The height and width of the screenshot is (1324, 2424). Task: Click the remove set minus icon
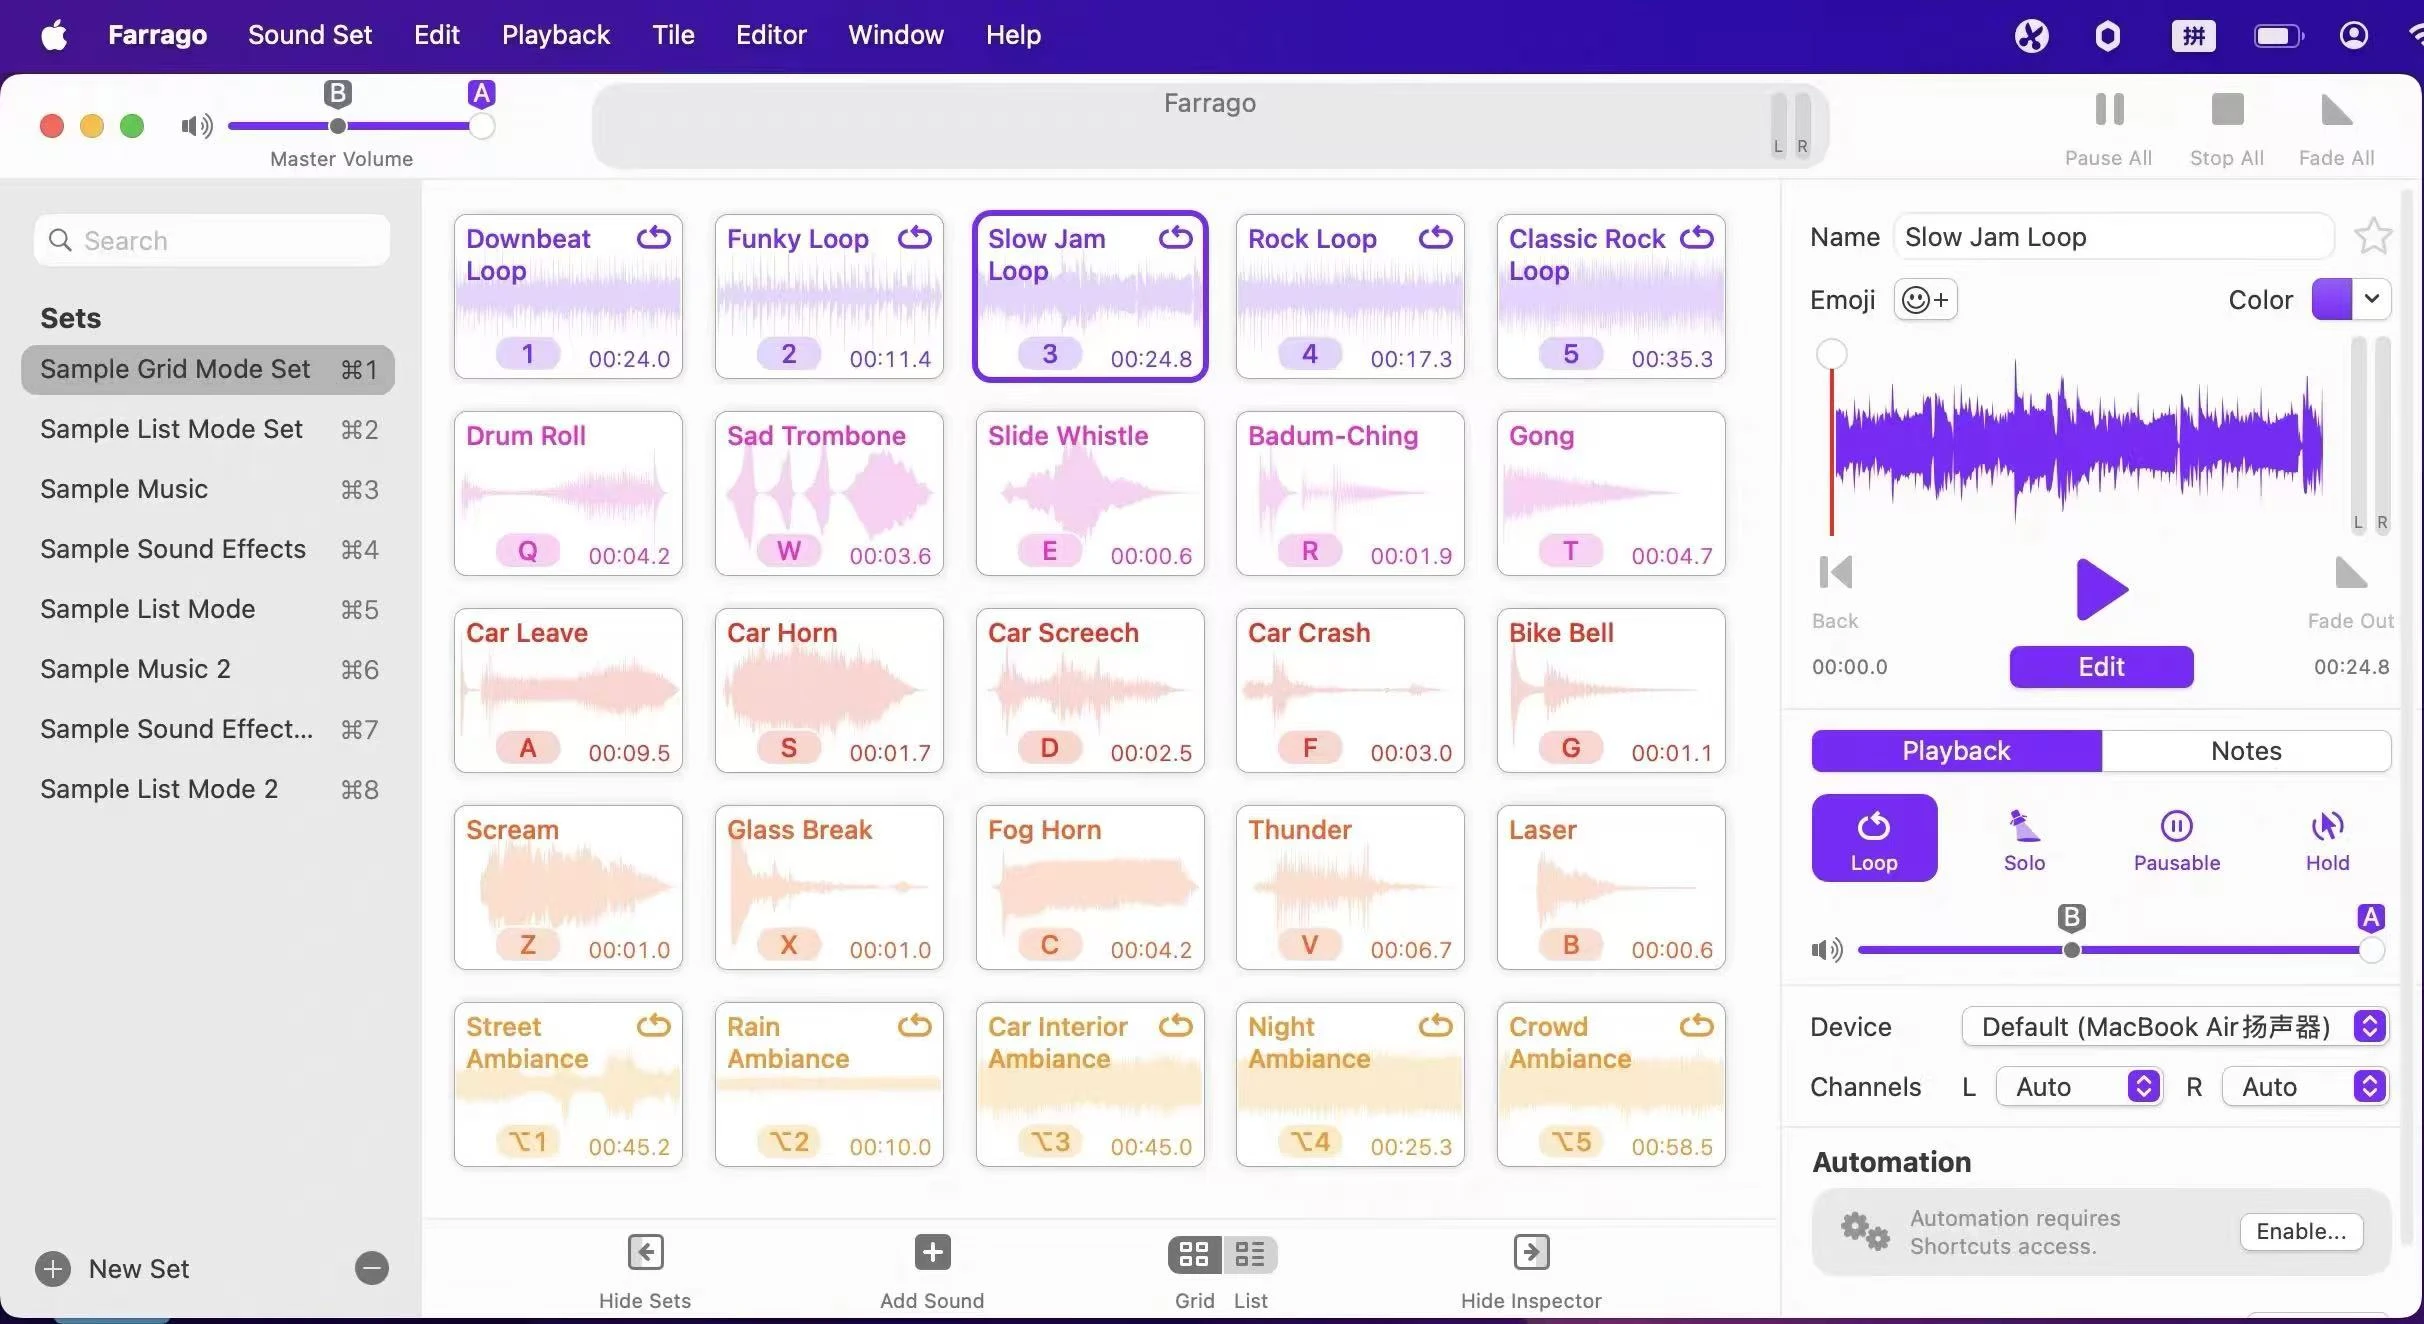[371, 1269]
